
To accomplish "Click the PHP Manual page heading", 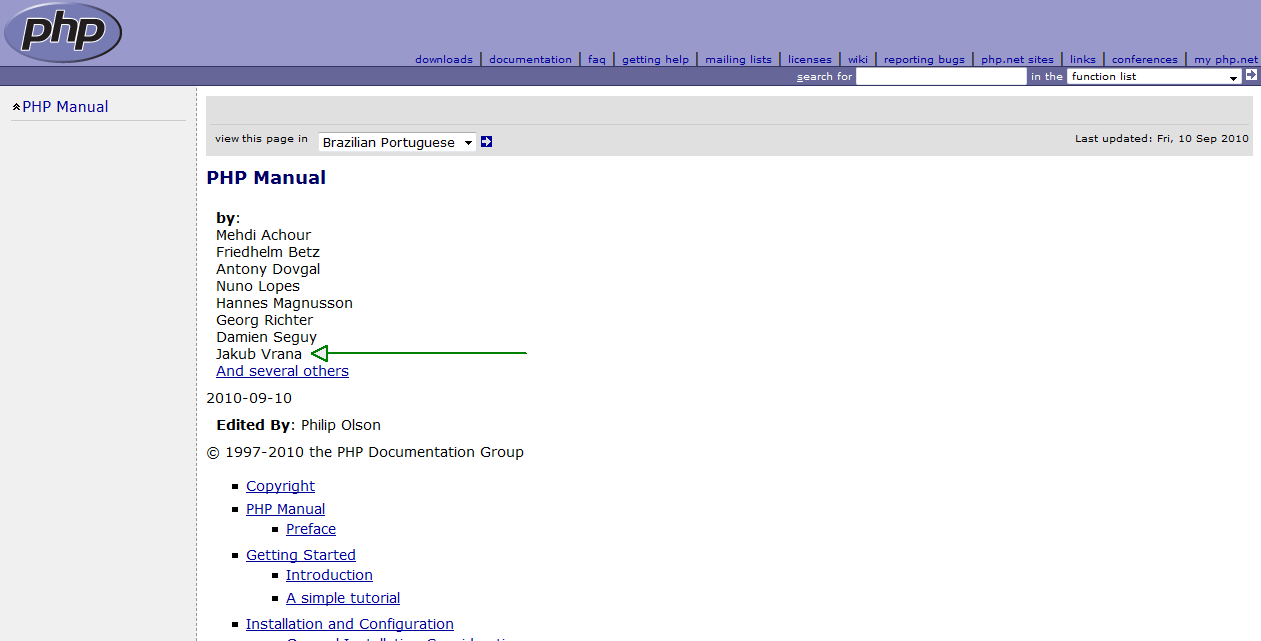I will [x=266, y=178].
